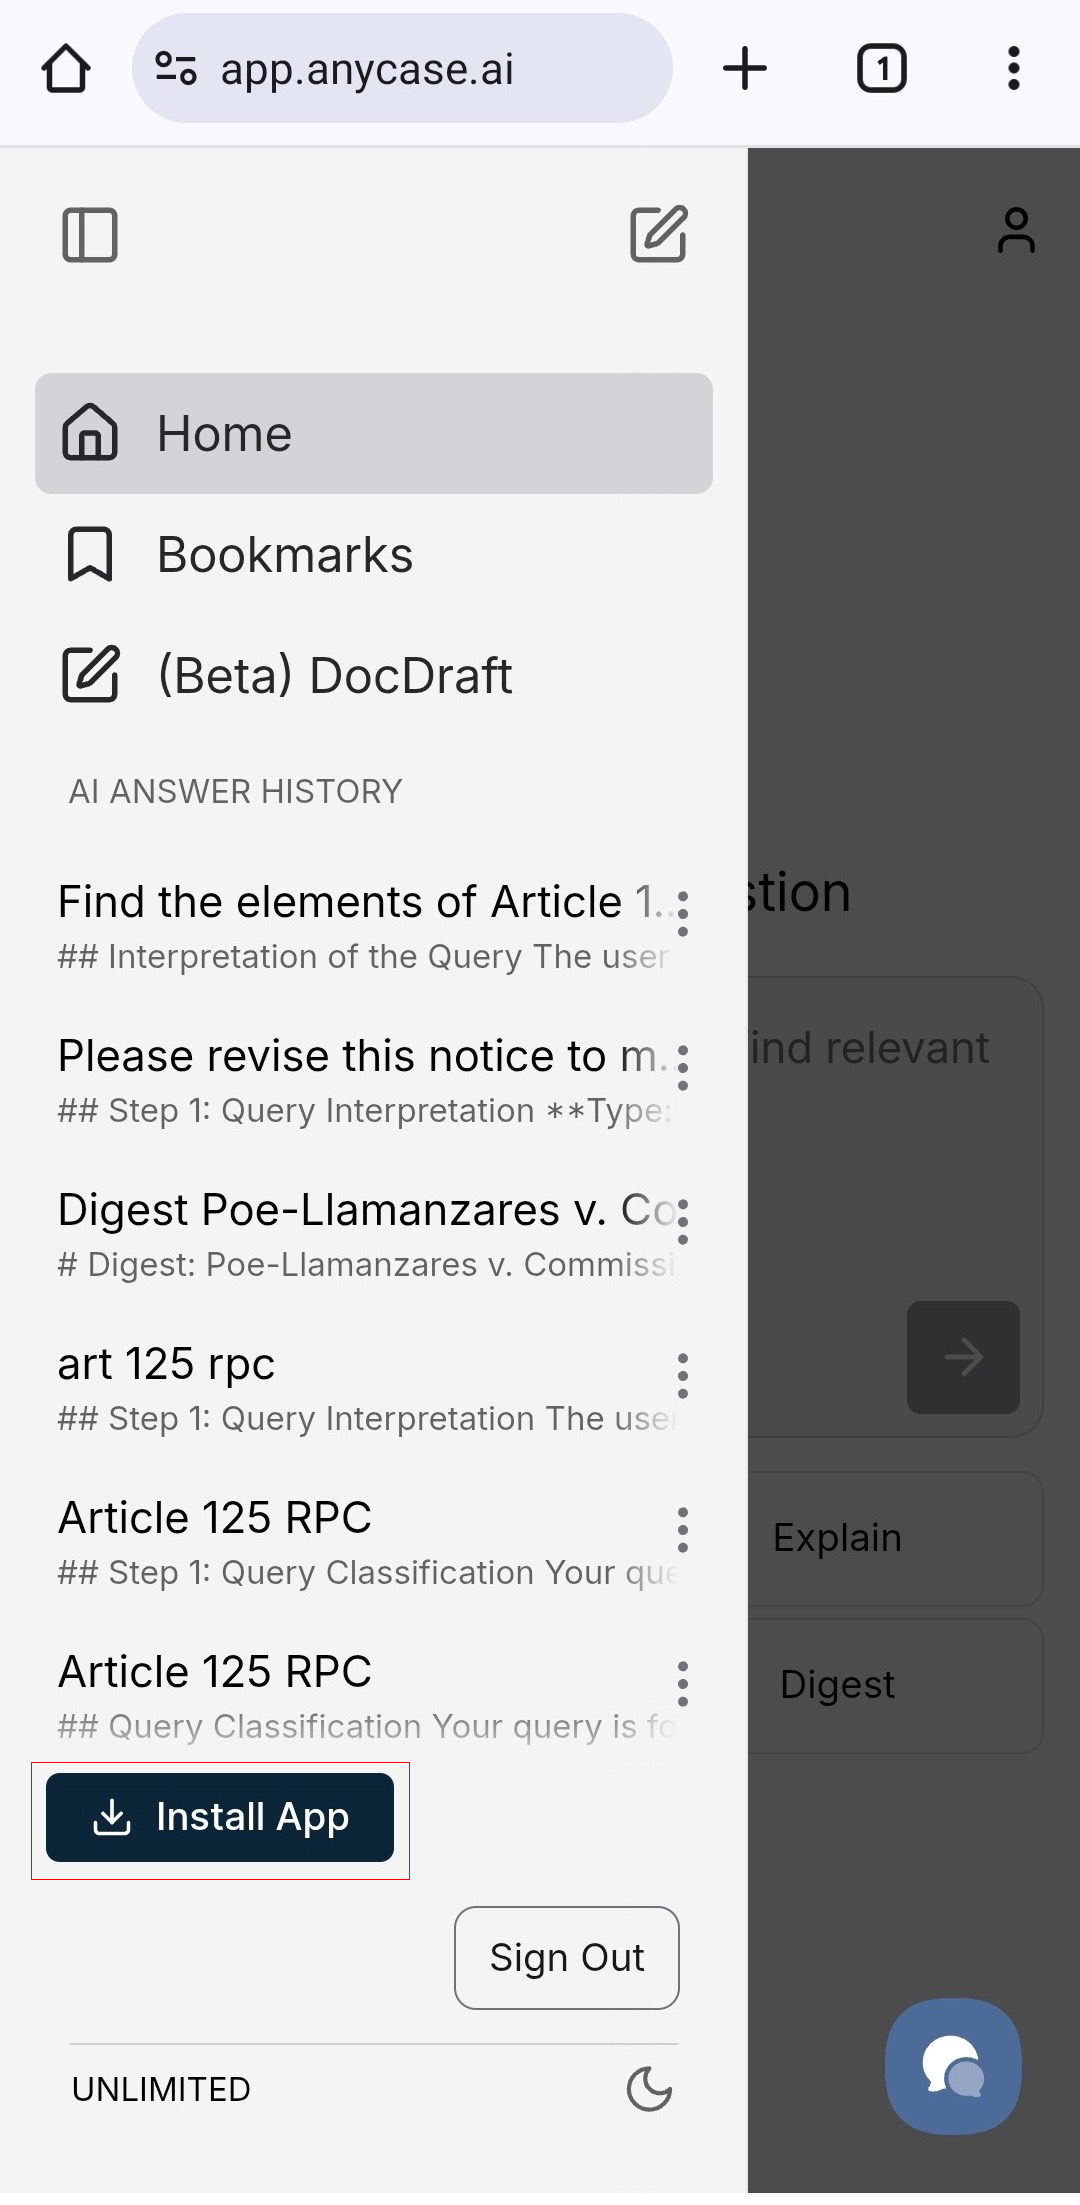Image resolution: width=1080 pixels, height=2205 pixels.
Task: Open the user profile icon
Action: (1016, 231)
